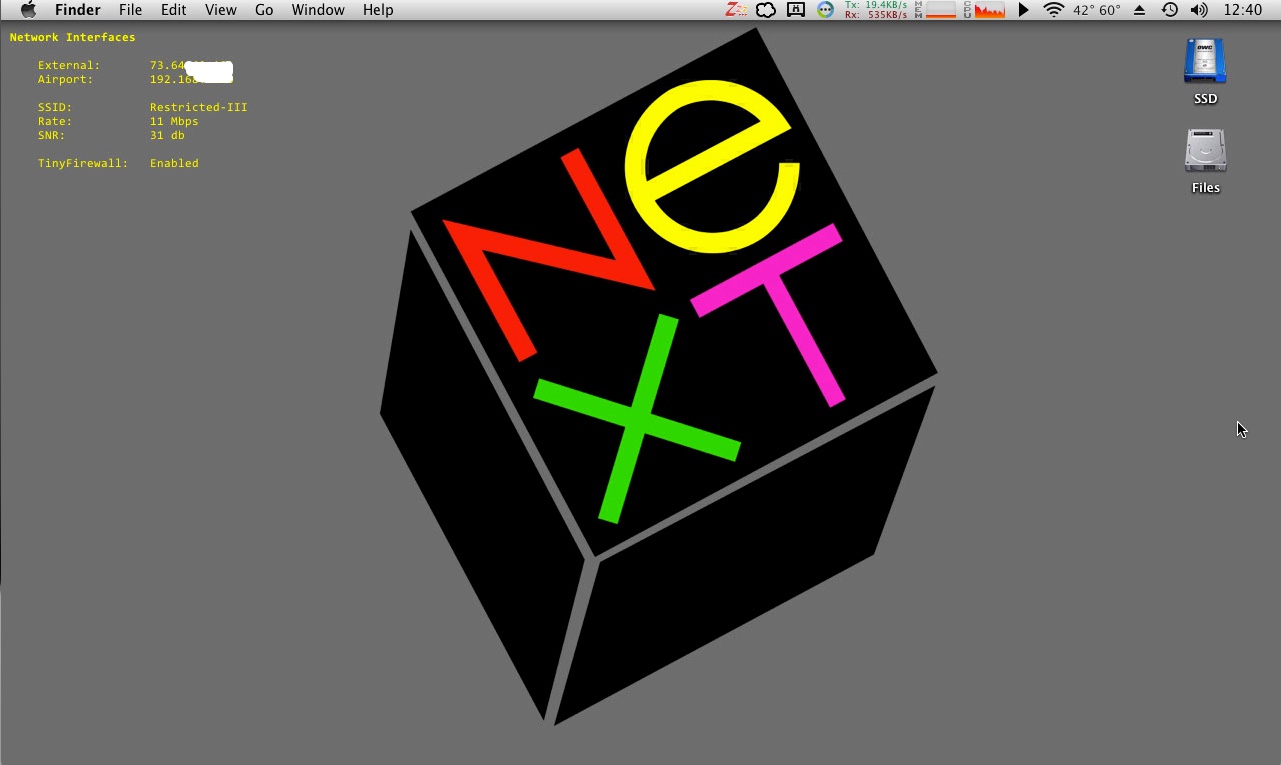1281x765 pixels.
Task: Click the 'Airport:' label text
Action: 66,79
